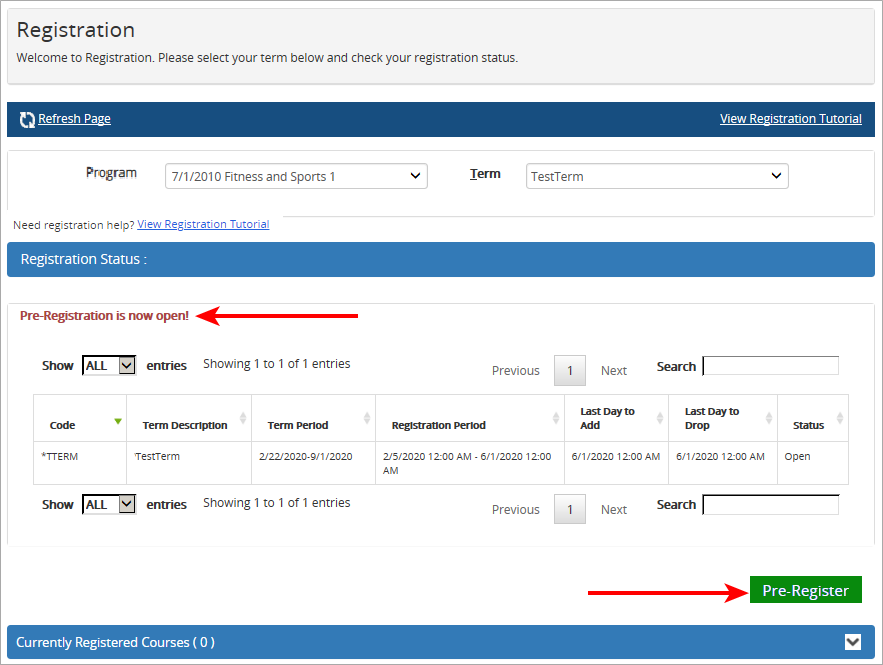Click the Pre-Register button
The height and width of the screenshot is (665, 883).
click(805, 590)
